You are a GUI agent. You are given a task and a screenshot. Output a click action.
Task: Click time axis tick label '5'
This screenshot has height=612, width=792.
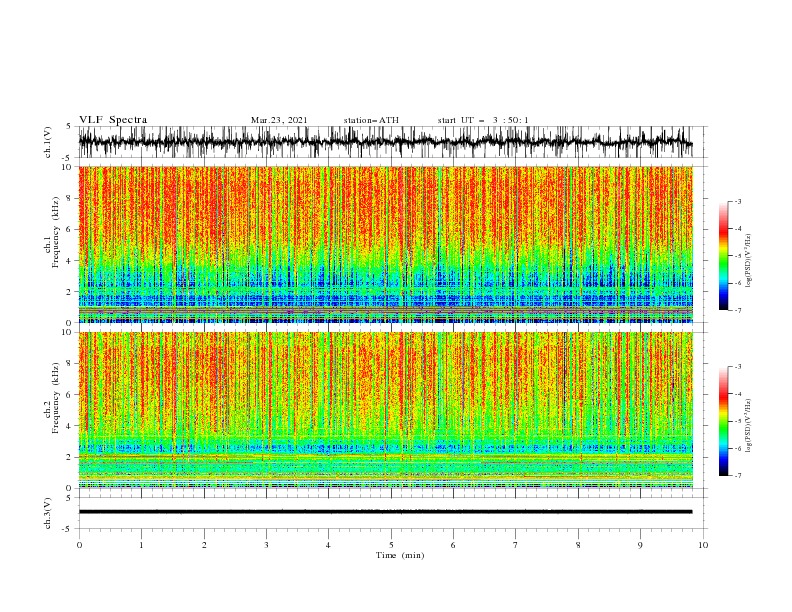391,545
